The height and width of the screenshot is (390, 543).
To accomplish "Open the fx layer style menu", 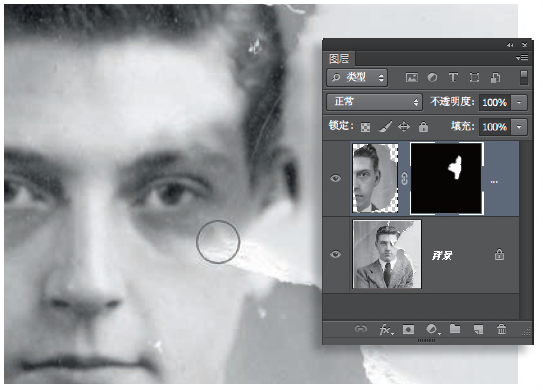I will point(386,329).
